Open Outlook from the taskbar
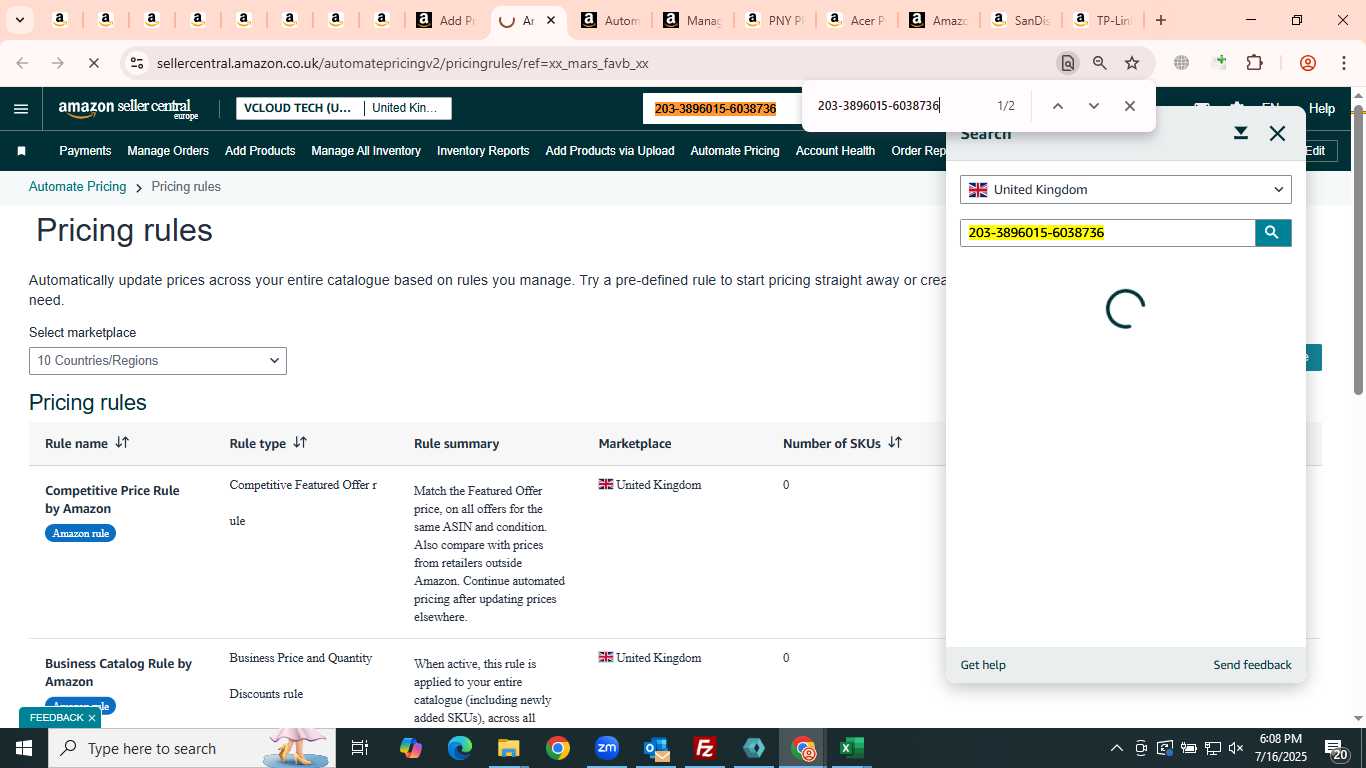1366x768 pixels. pyautogui.click(x=656, y=748)
